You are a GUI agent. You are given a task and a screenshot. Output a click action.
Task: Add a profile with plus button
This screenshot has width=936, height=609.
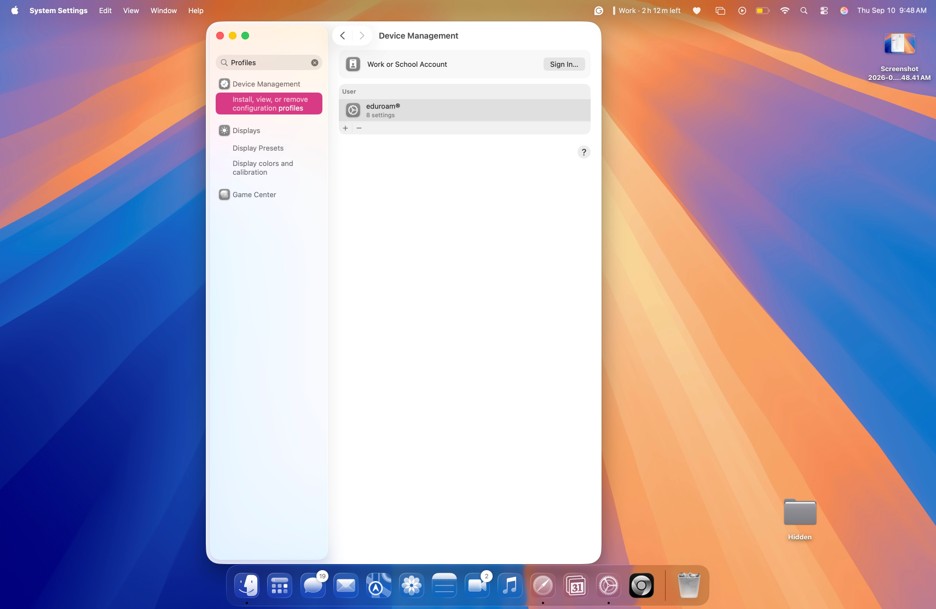346,128
